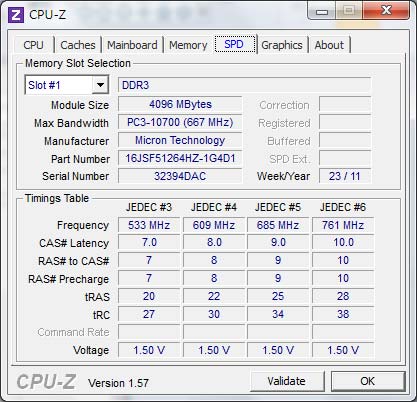417x402 pixels.
Task: Click tRAS value 22
Action: coord(214,296)
